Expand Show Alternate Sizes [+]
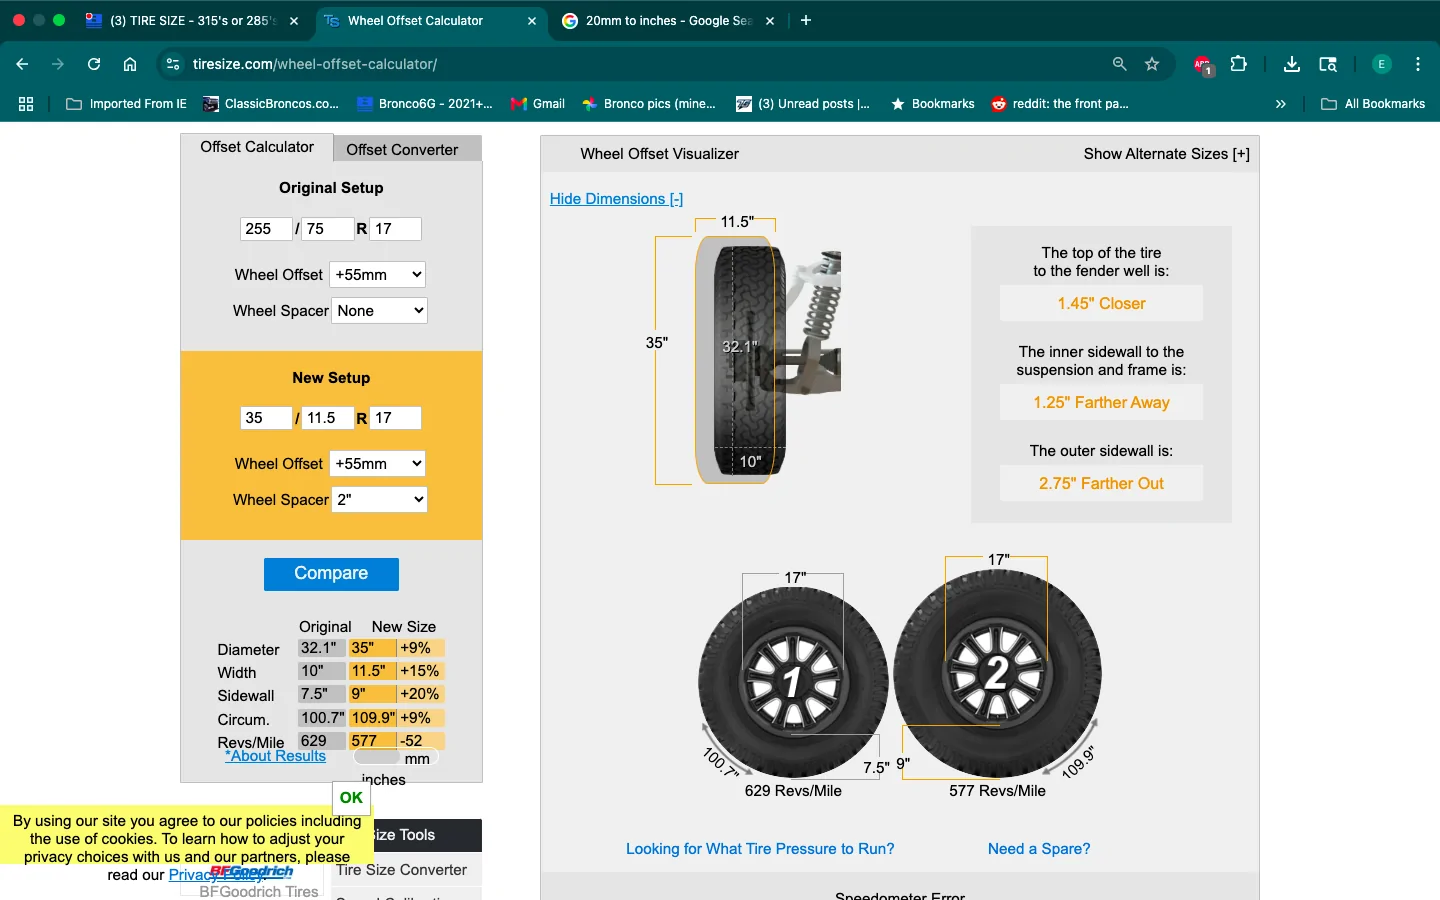The height and width of the screenshot is (900, 1440). tap(1166, 154)
